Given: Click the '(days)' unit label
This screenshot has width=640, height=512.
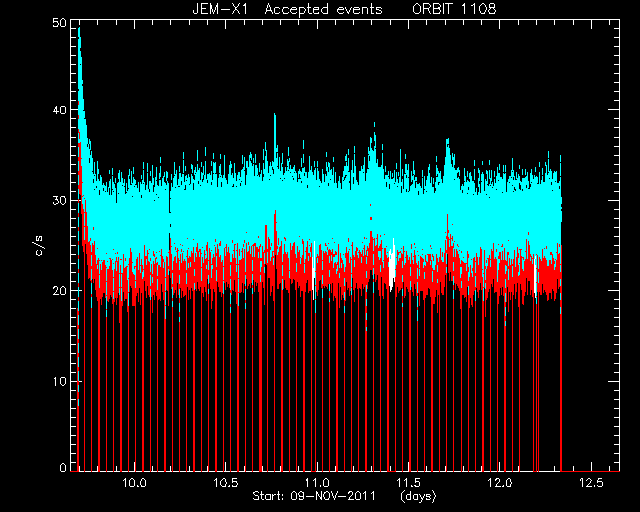Looking at the screenshot, I should 418,496.
